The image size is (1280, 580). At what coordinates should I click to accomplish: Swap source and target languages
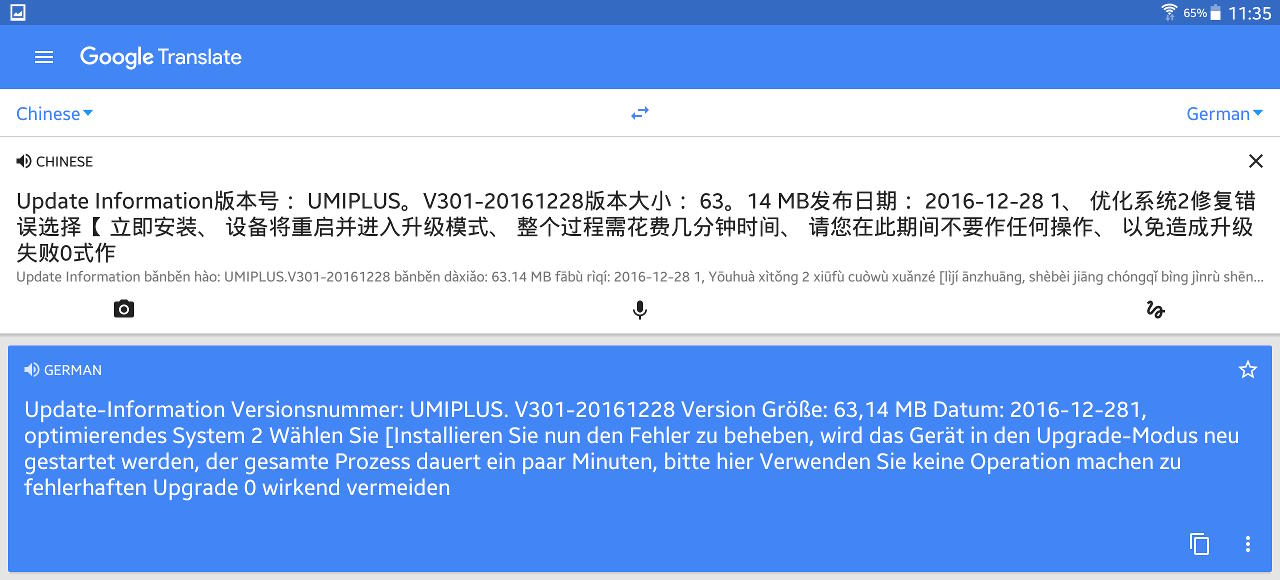coord(640,113)
